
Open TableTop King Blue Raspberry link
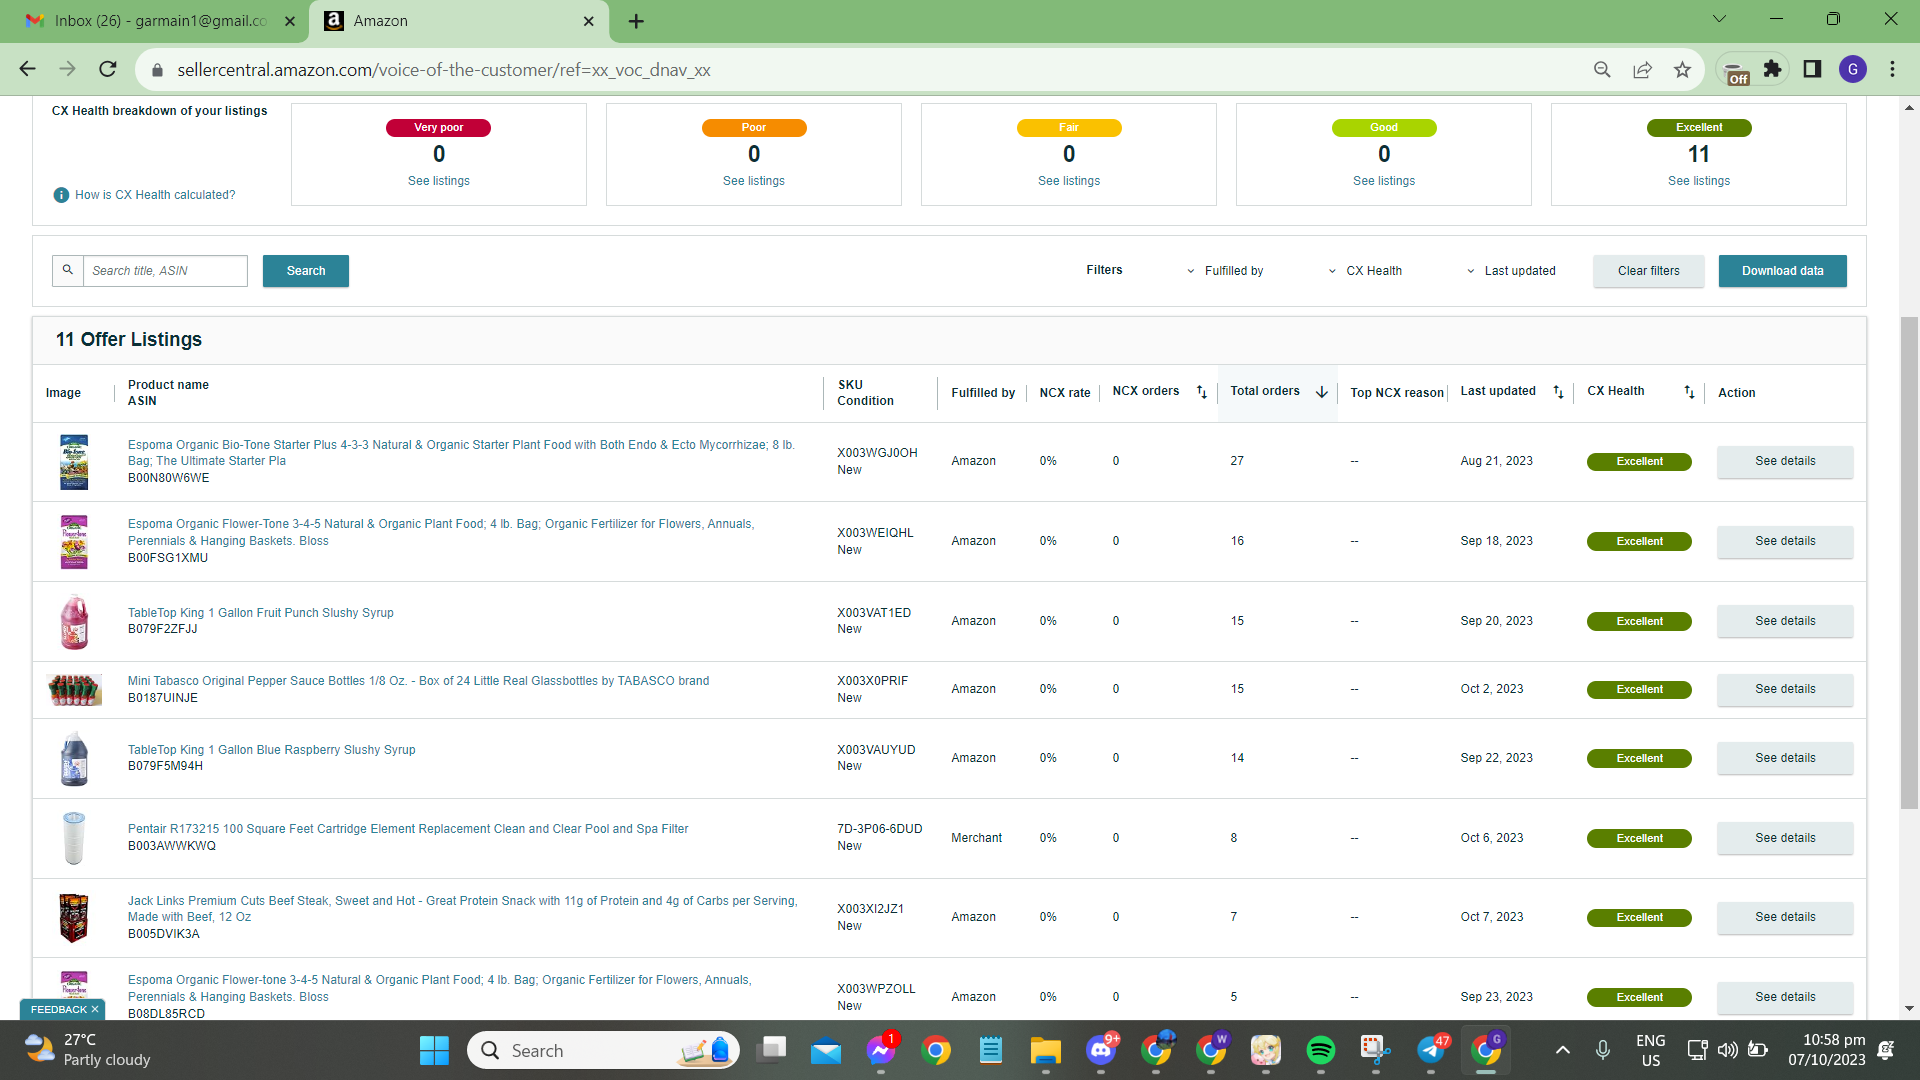pyautogui.click(x=271, y=750)
